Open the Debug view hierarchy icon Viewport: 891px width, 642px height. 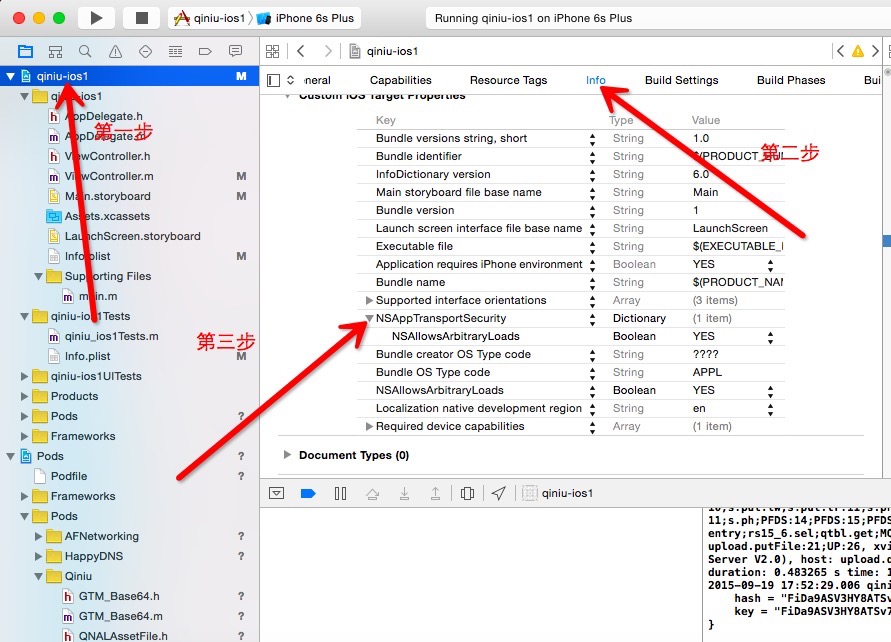pyautogui.click(x=467, y=493)
